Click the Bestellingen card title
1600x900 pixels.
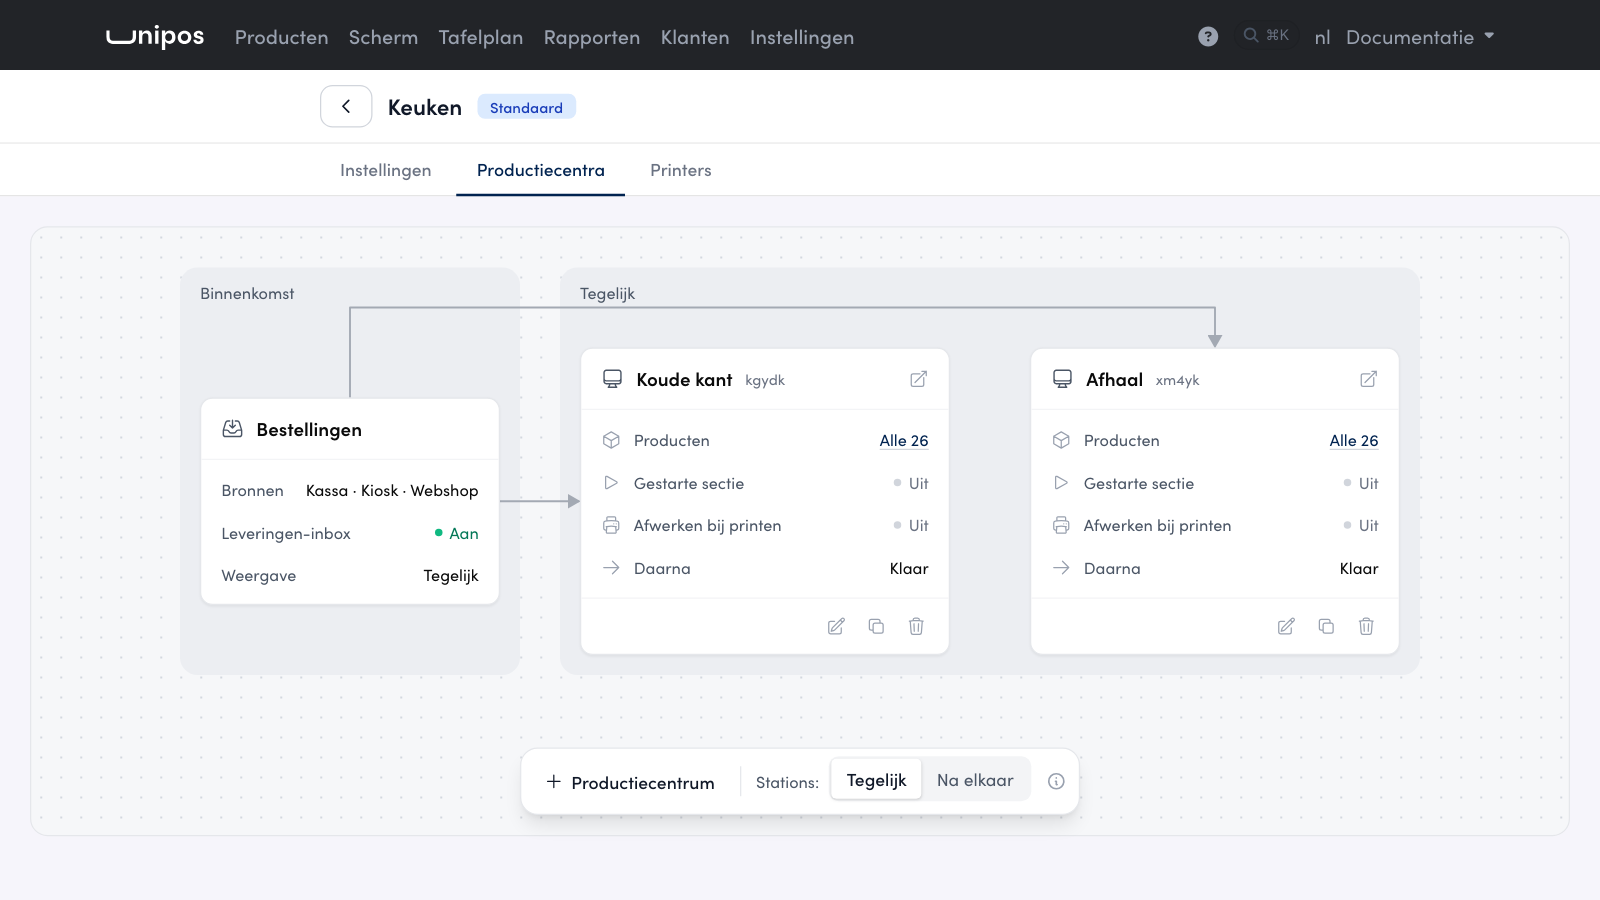click(x=309, y=430)
